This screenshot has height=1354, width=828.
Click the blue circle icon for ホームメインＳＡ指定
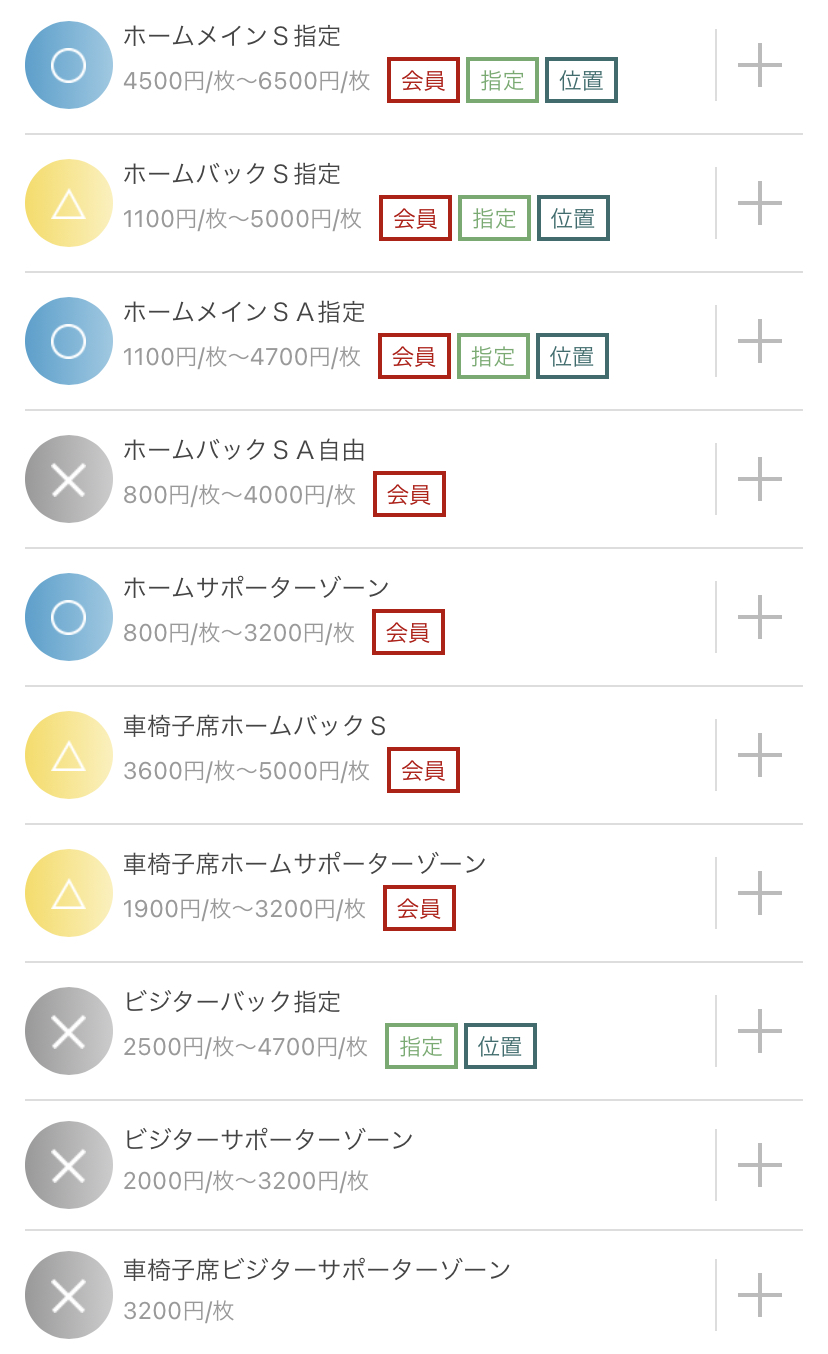(68, 341)
